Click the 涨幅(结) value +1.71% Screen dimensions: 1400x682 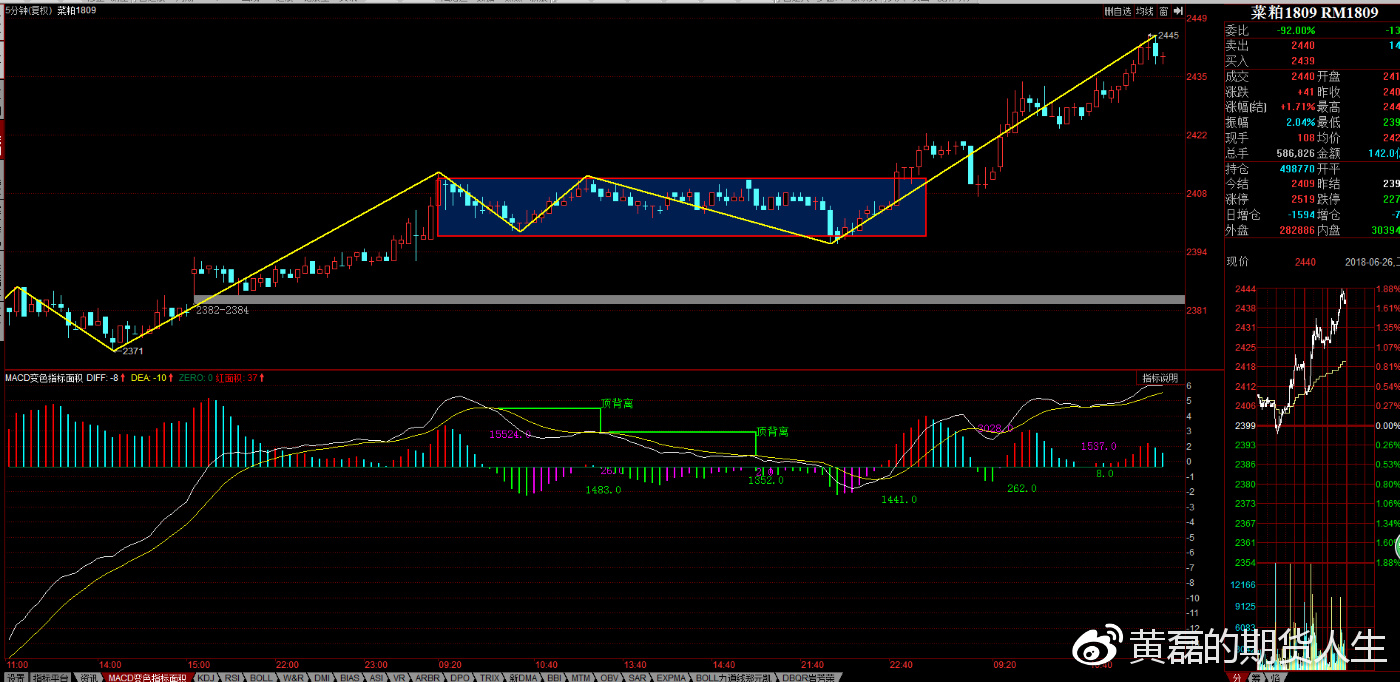tap(1298, 107)
